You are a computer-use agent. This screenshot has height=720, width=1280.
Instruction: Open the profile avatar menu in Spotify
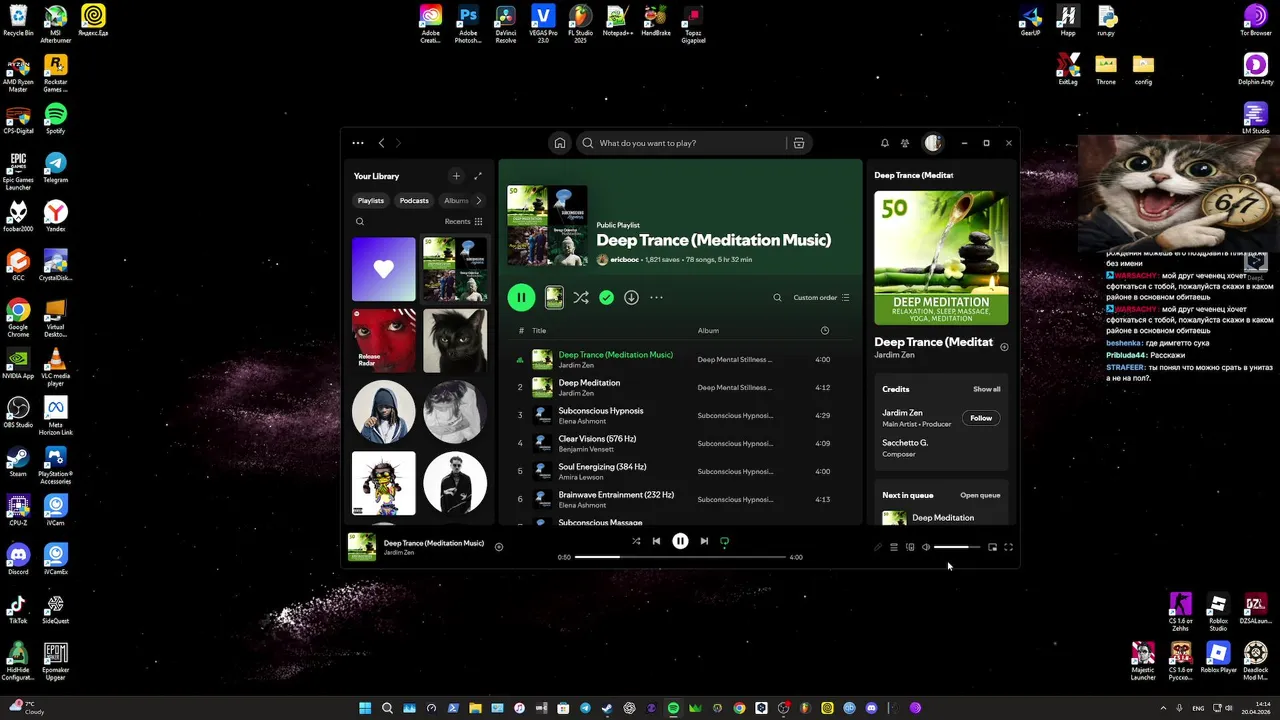tap(933, 143)
